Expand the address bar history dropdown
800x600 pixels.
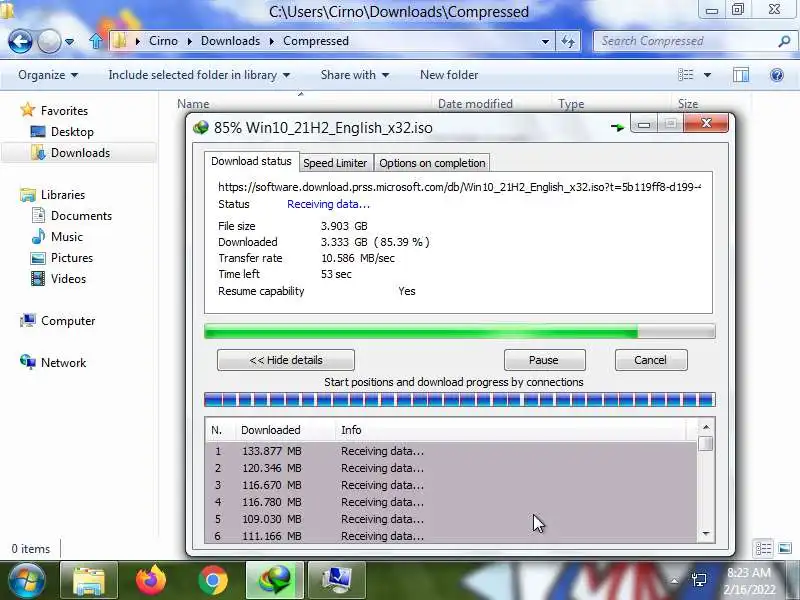pyautogui.click(x=545, y=41)
